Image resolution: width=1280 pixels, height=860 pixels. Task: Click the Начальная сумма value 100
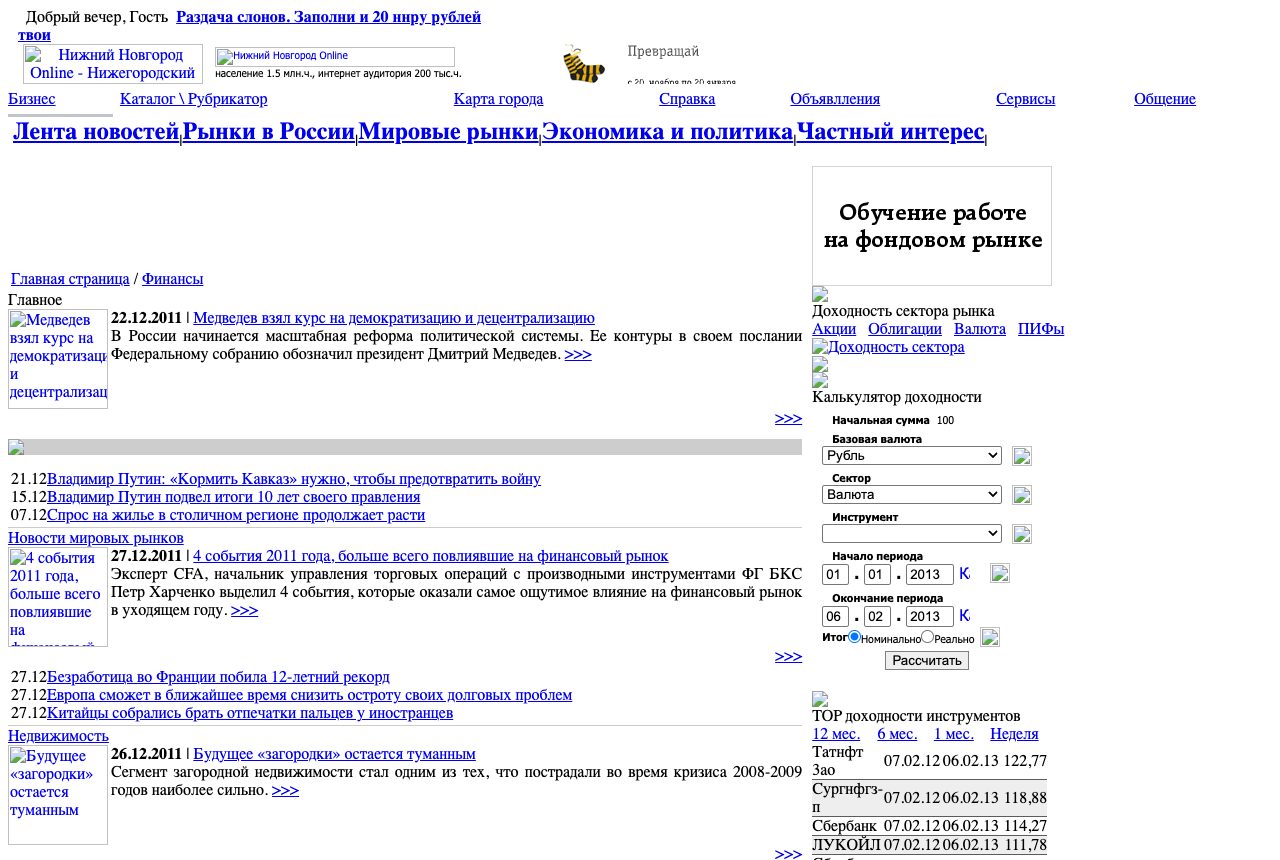pyautogui.click(x=946, y=421)
